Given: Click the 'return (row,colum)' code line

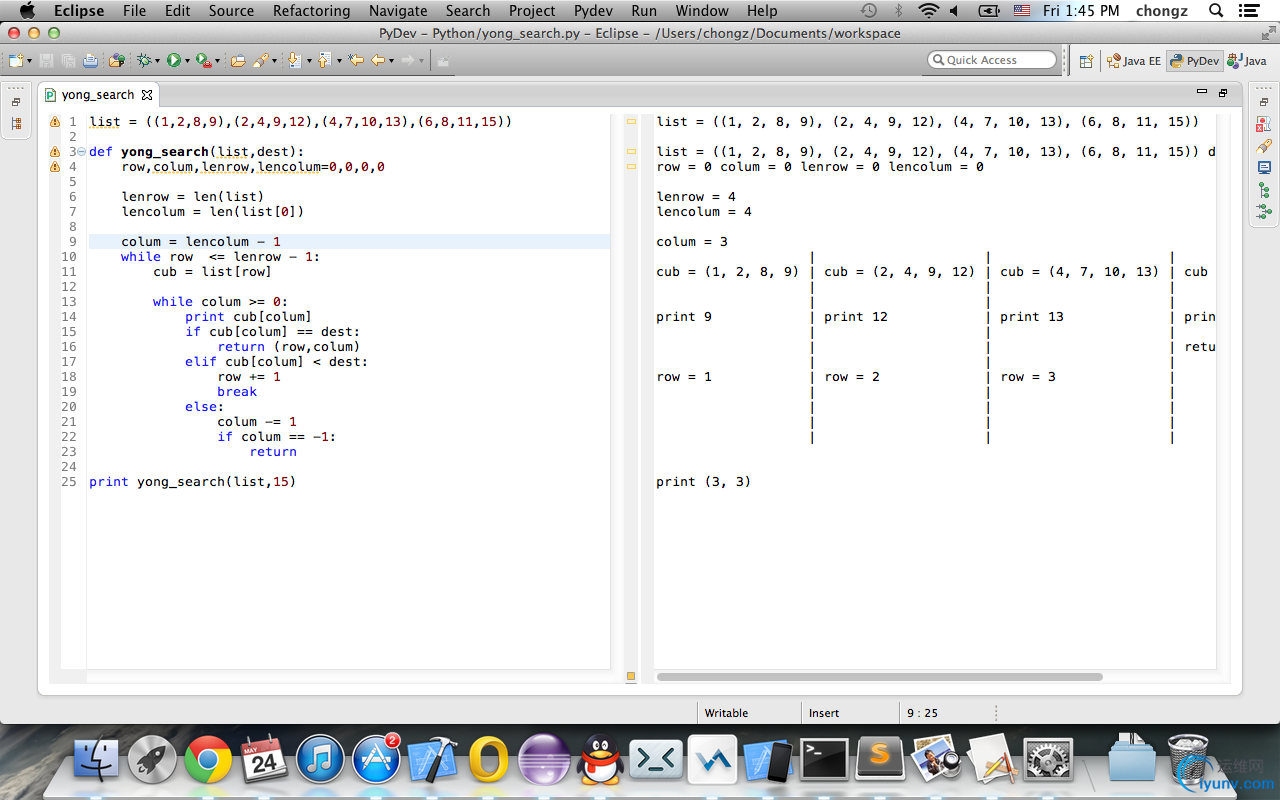Looking at the screenshot, I should tap(288, 347).
